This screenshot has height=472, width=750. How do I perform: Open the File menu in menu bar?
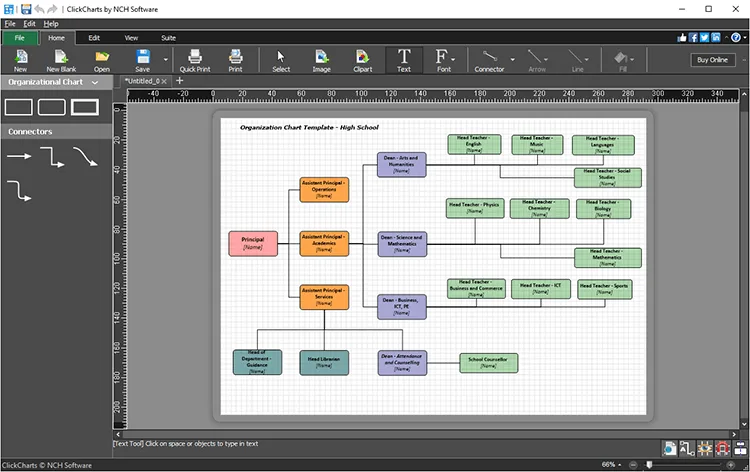10,23
